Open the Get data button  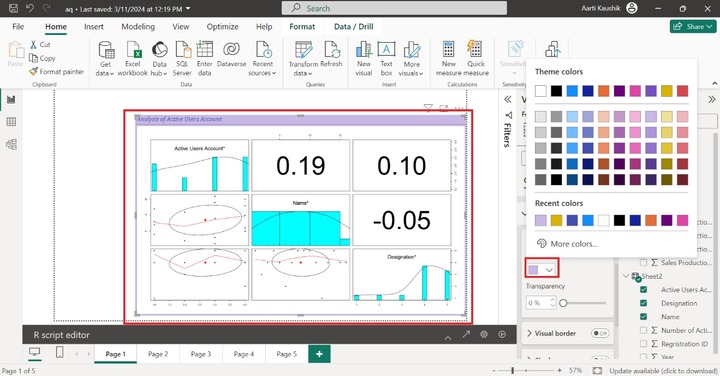tap(106, 58)
